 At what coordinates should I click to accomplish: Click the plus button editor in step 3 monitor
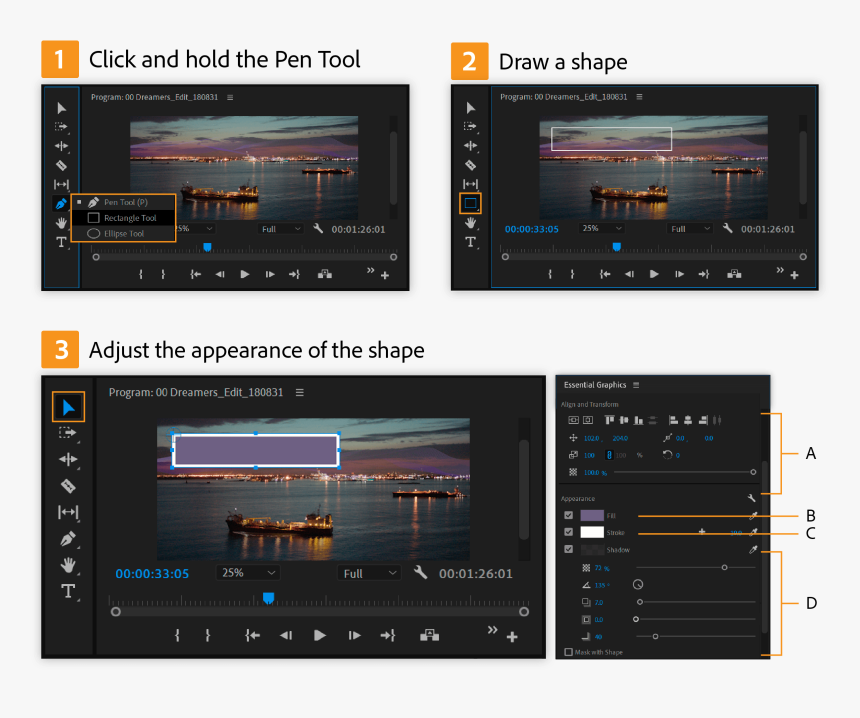tap(512, 637)
